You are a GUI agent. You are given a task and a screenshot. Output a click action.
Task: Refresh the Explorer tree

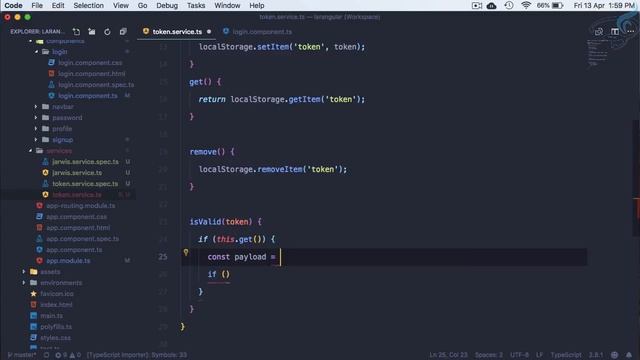click(x=107, y=31)
